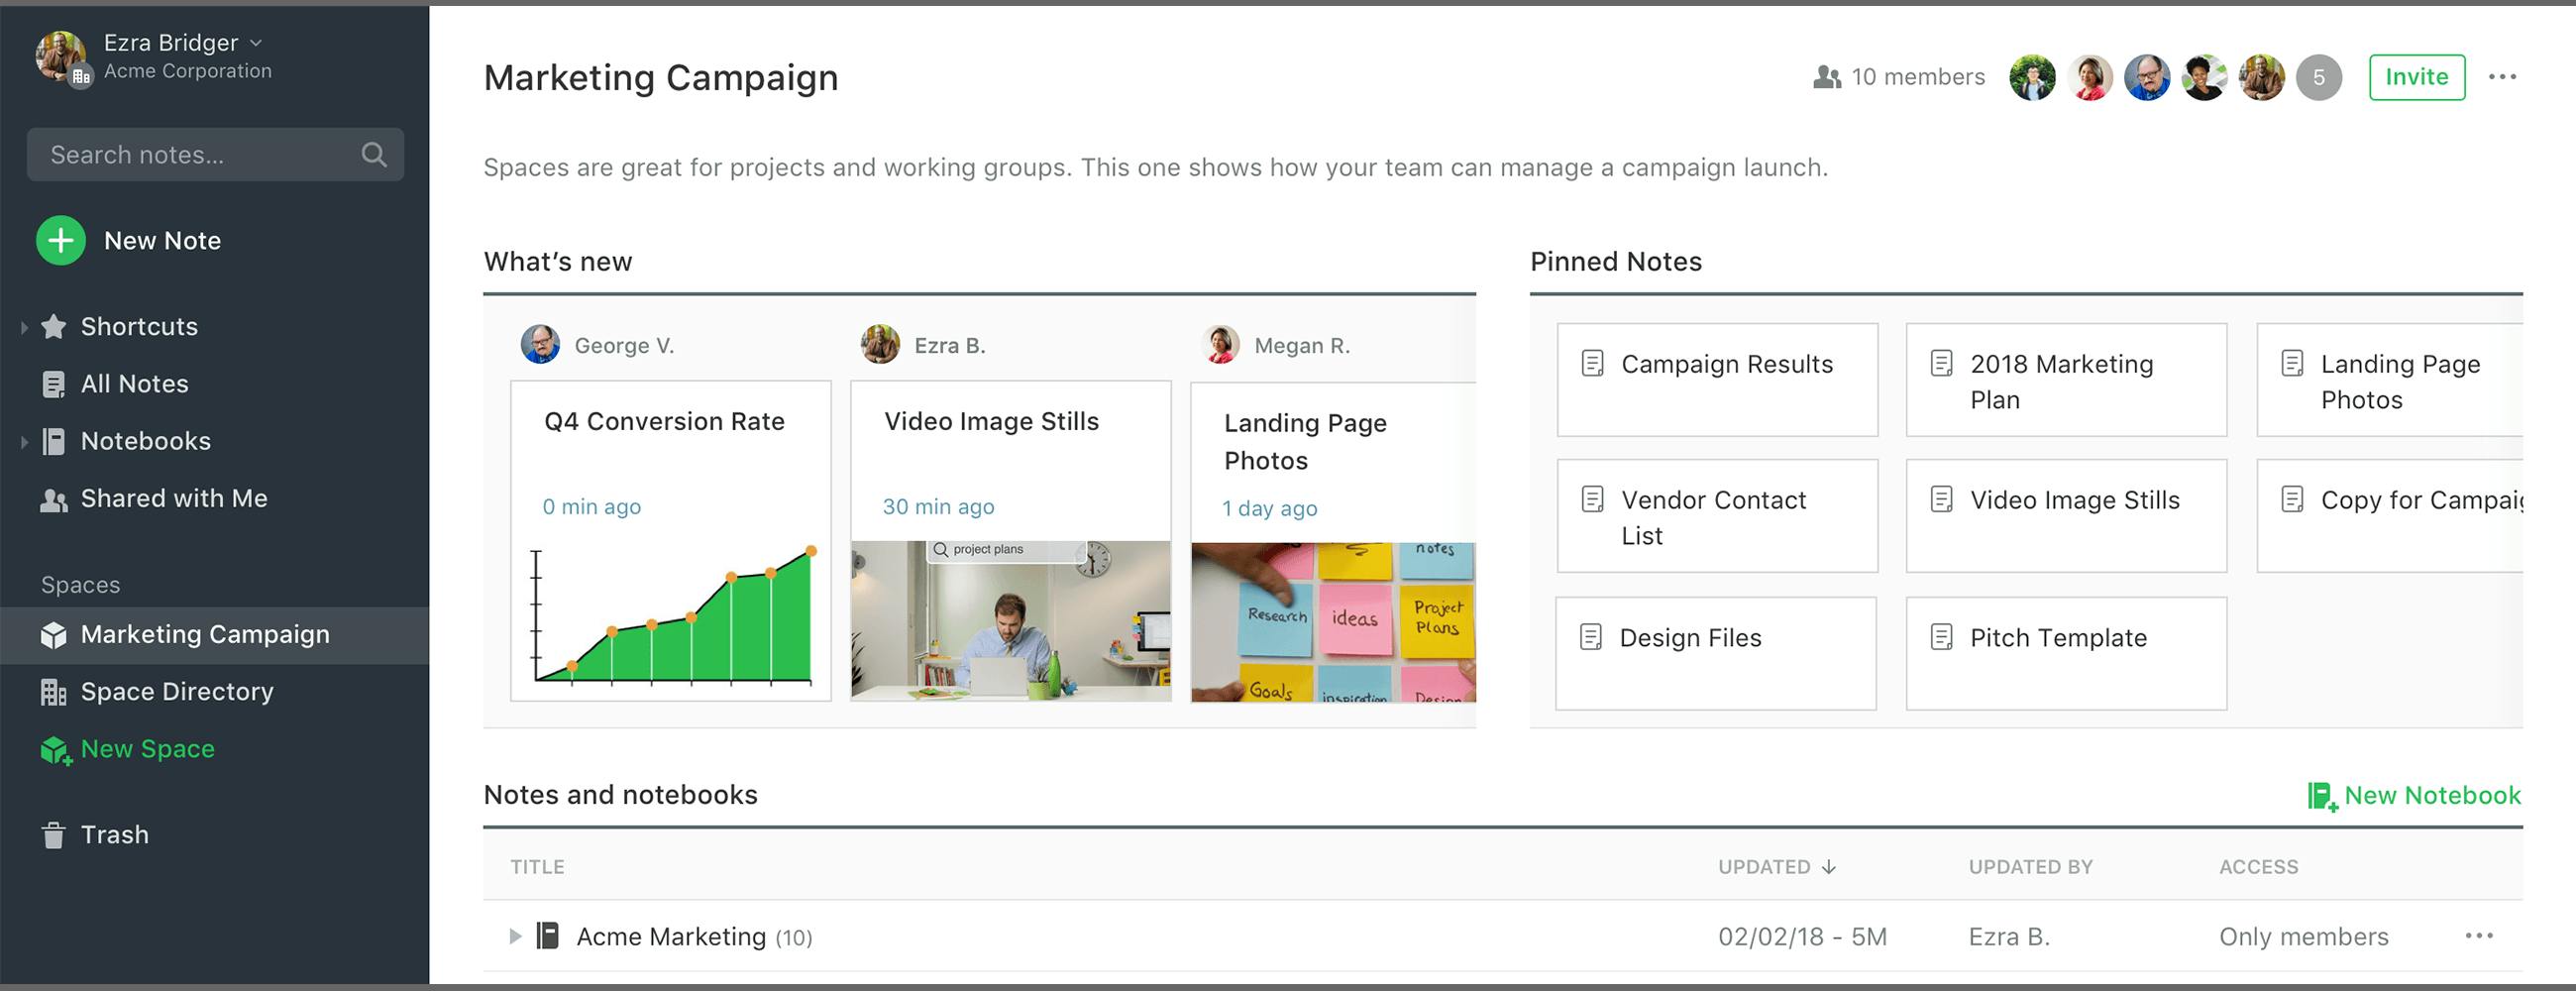Click the New Space cube icon

coord(54,750)
